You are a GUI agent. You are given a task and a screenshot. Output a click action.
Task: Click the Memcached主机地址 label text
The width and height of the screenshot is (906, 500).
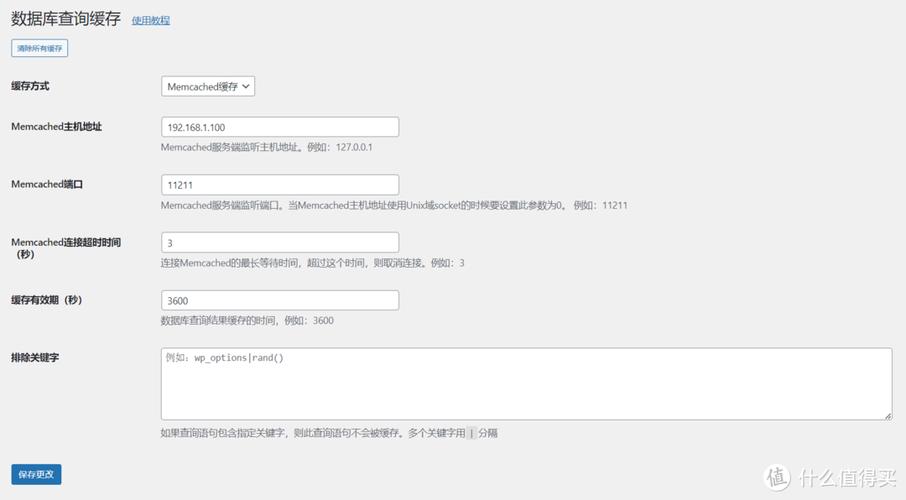point(56,127)
